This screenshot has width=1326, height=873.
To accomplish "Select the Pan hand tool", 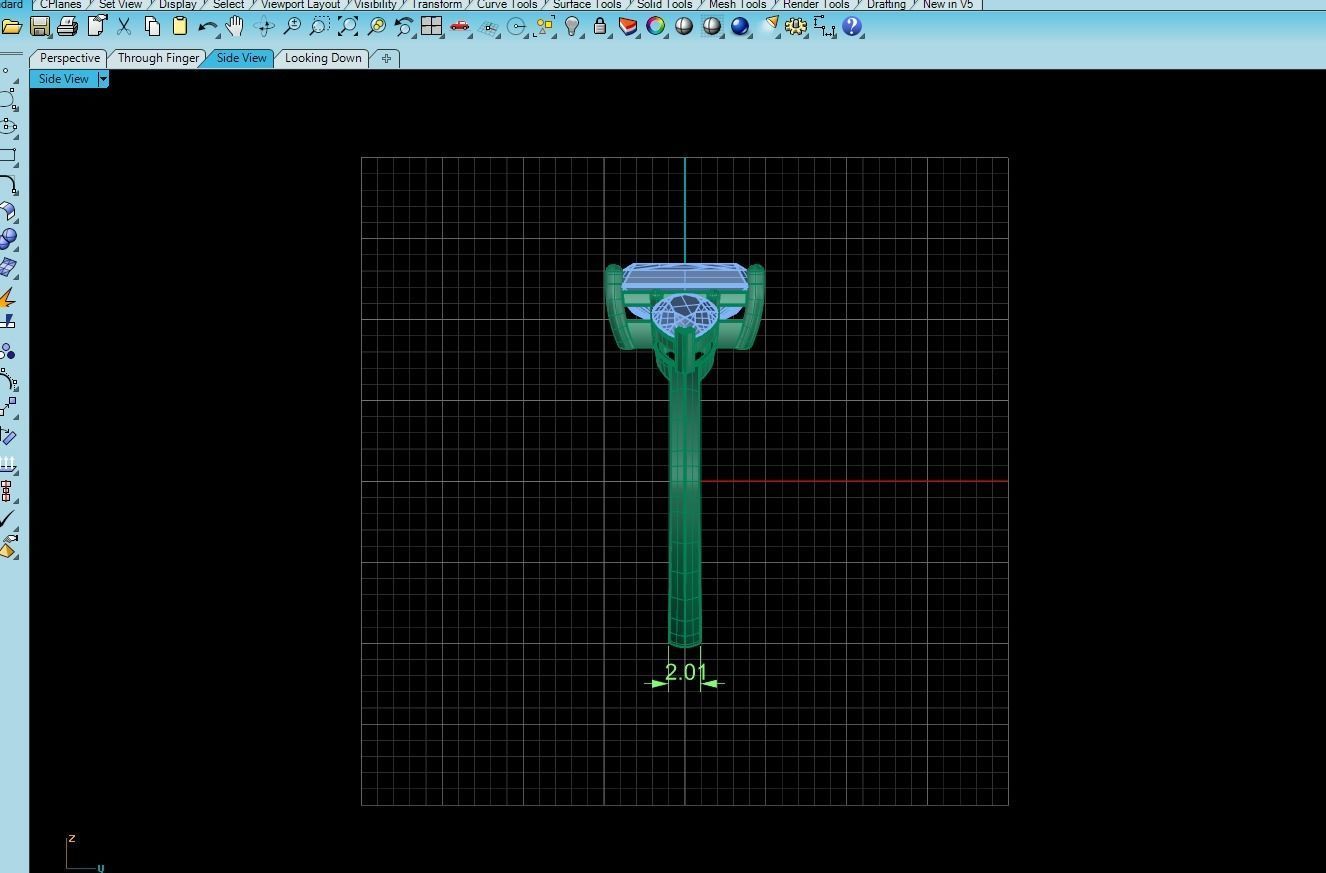I will 236,27.
